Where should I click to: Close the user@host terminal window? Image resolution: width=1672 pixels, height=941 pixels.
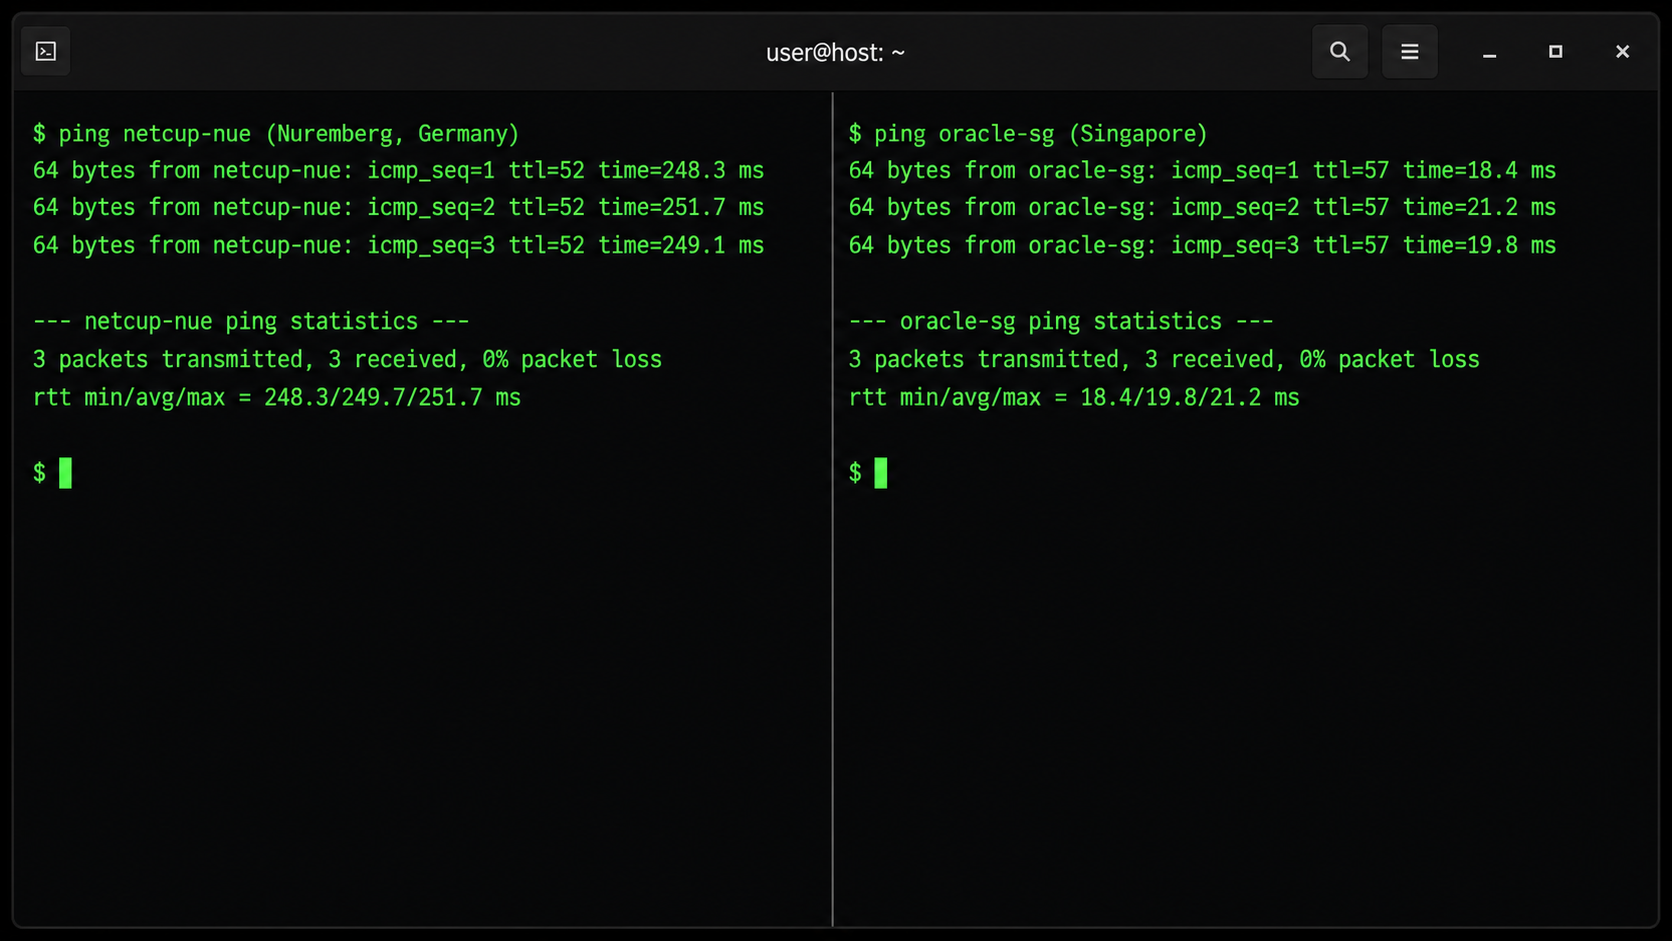(x=1623, y=52)
